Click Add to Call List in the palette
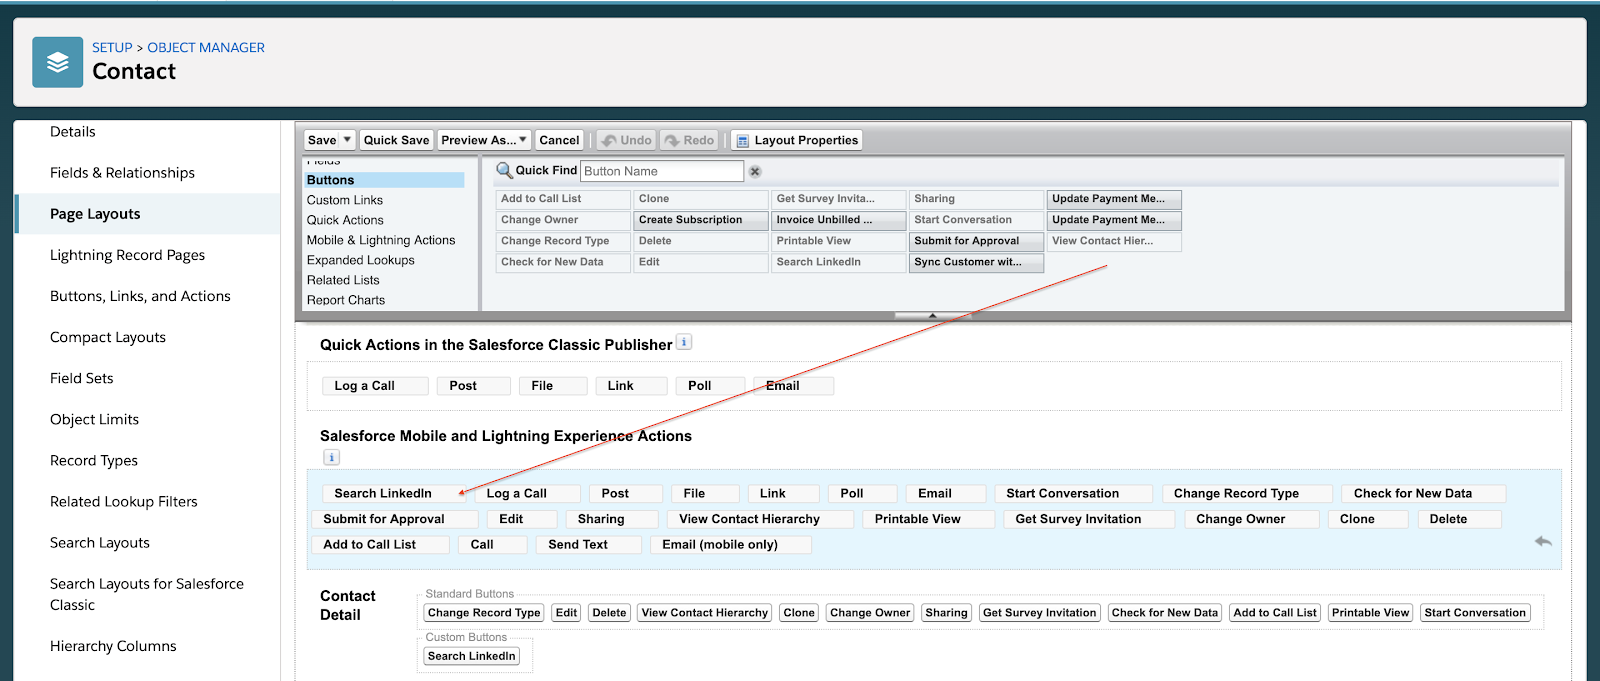 pyautogui.click(x=563, y=199)
